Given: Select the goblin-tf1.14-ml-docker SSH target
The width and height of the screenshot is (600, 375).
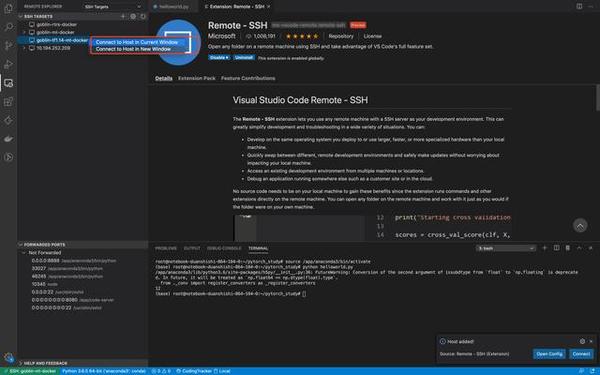Looking at the screenshot, I should [x=62, y=40].
